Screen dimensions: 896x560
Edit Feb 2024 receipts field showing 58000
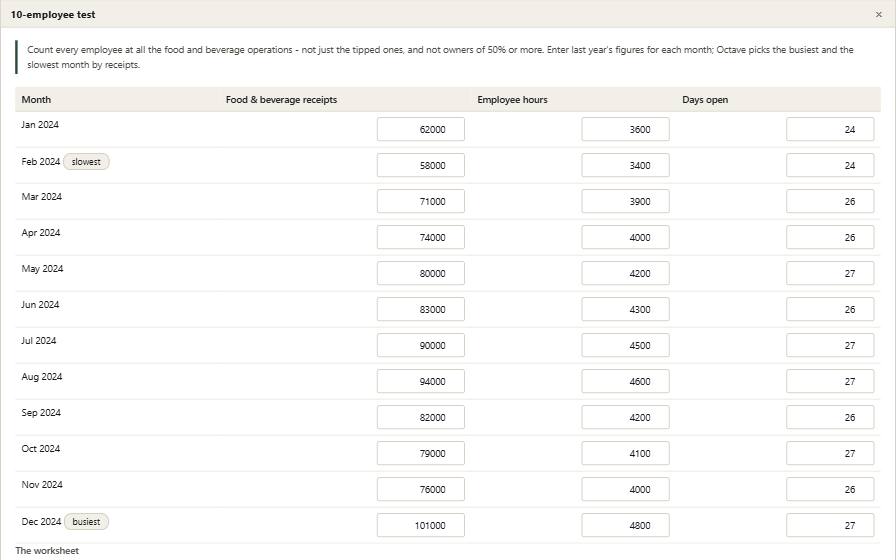click(x=421, y=165)
